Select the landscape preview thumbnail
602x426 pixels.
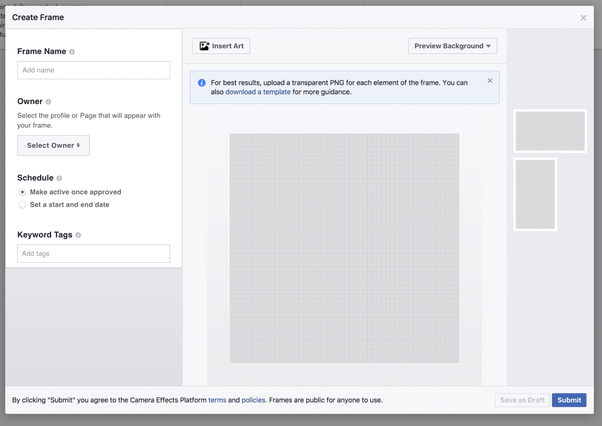click(550, 131)
